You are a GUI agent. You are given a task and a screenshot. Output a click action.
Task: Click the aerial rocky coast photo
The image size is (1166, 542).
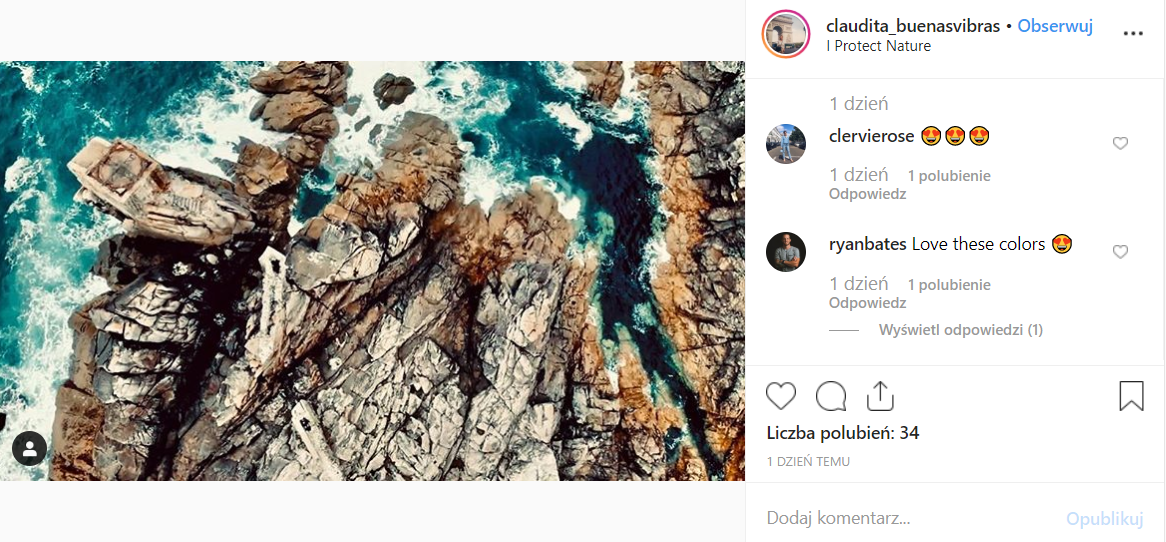click(x=372, y=270)
